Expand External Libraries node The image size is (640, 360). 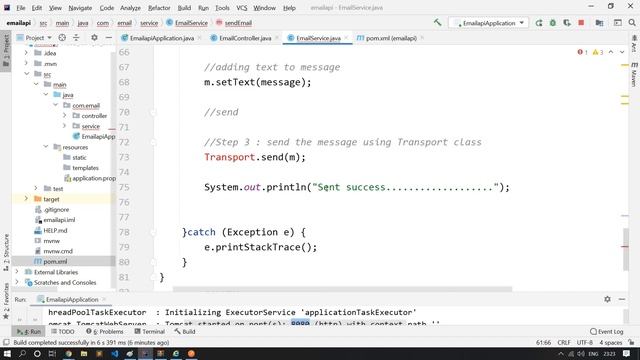(x=17, y=272)
